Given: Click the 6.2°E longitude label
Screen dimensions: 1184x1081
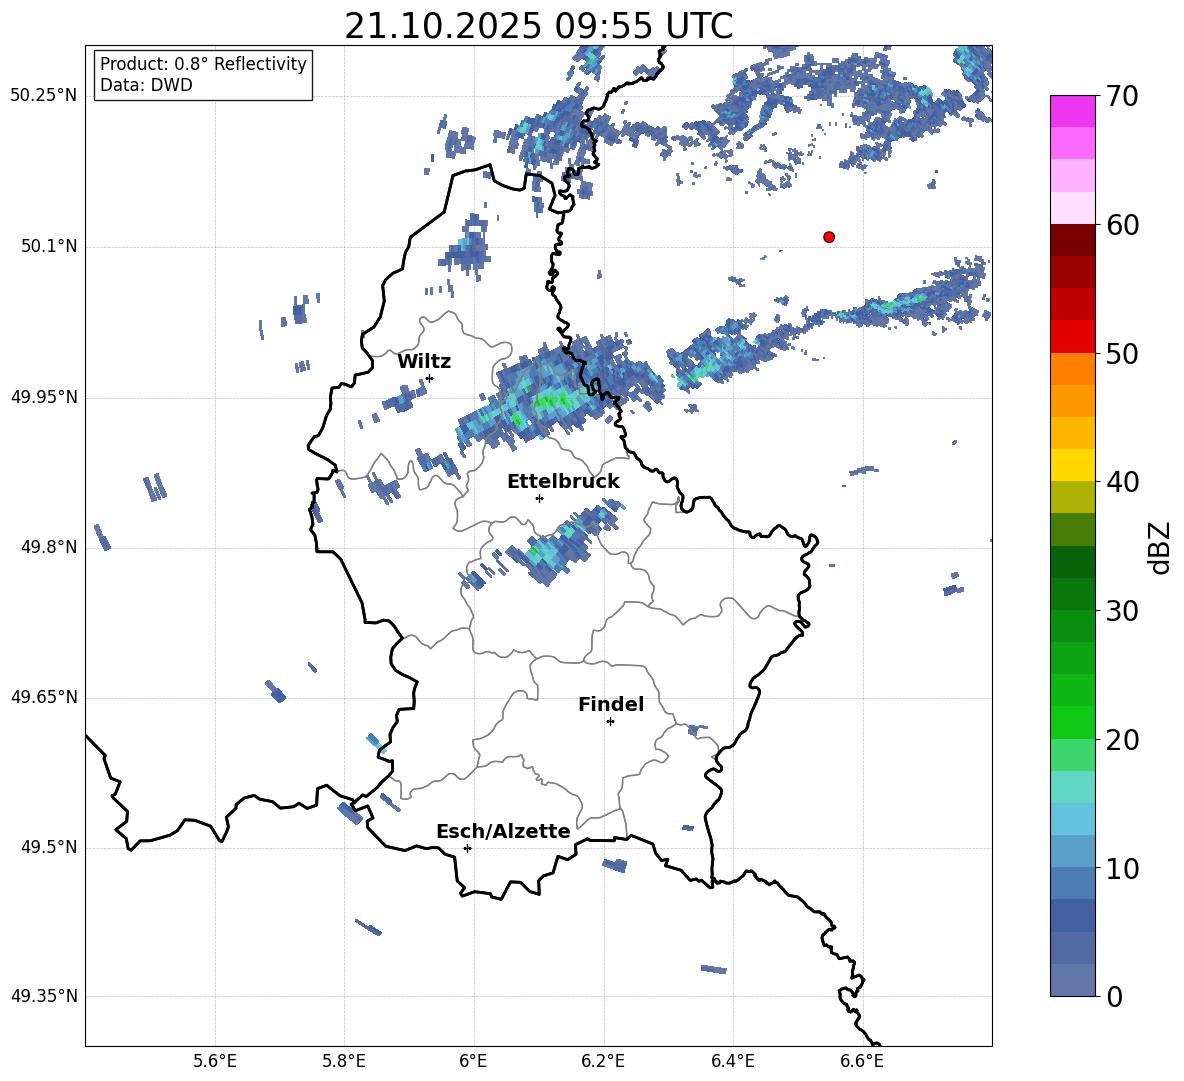Looking at the screenshot, I should (x=603, y=1061).
